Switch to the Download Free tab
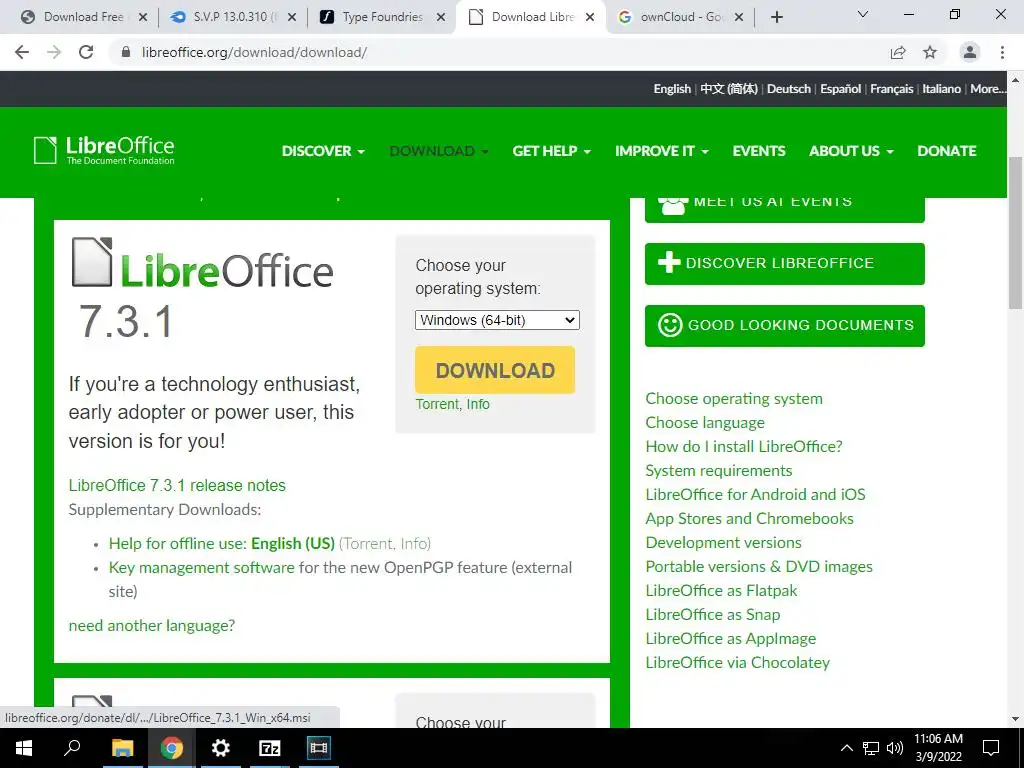Image resolution: width=1024 pixels, height=768 pixels. 83,17
